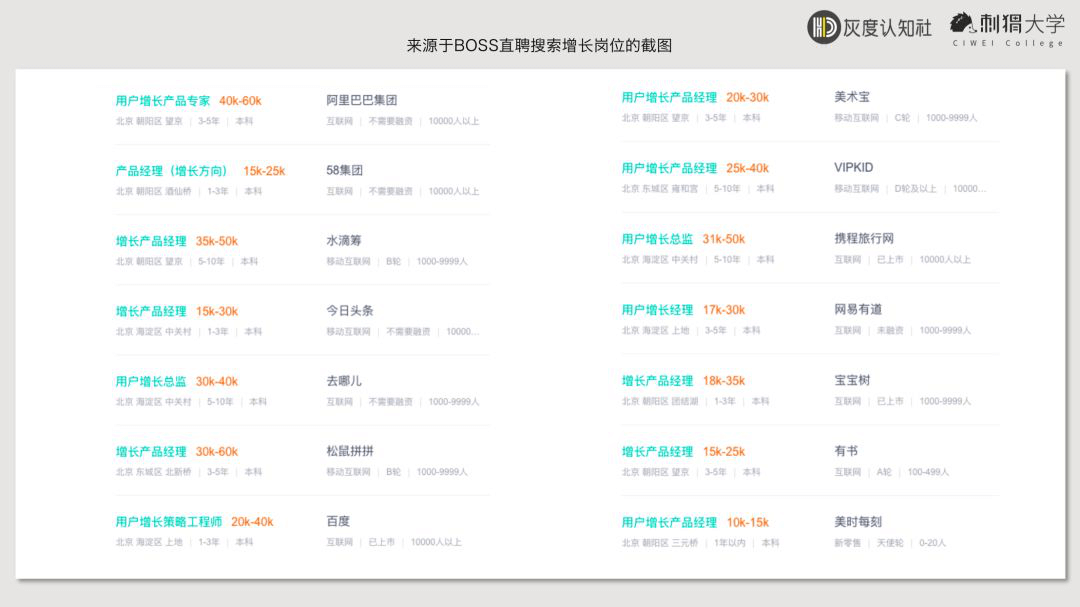Click location text 北京 朝阳区 三元桥
Viewport: 1080px width, 607px height.
tap(660, 544)
